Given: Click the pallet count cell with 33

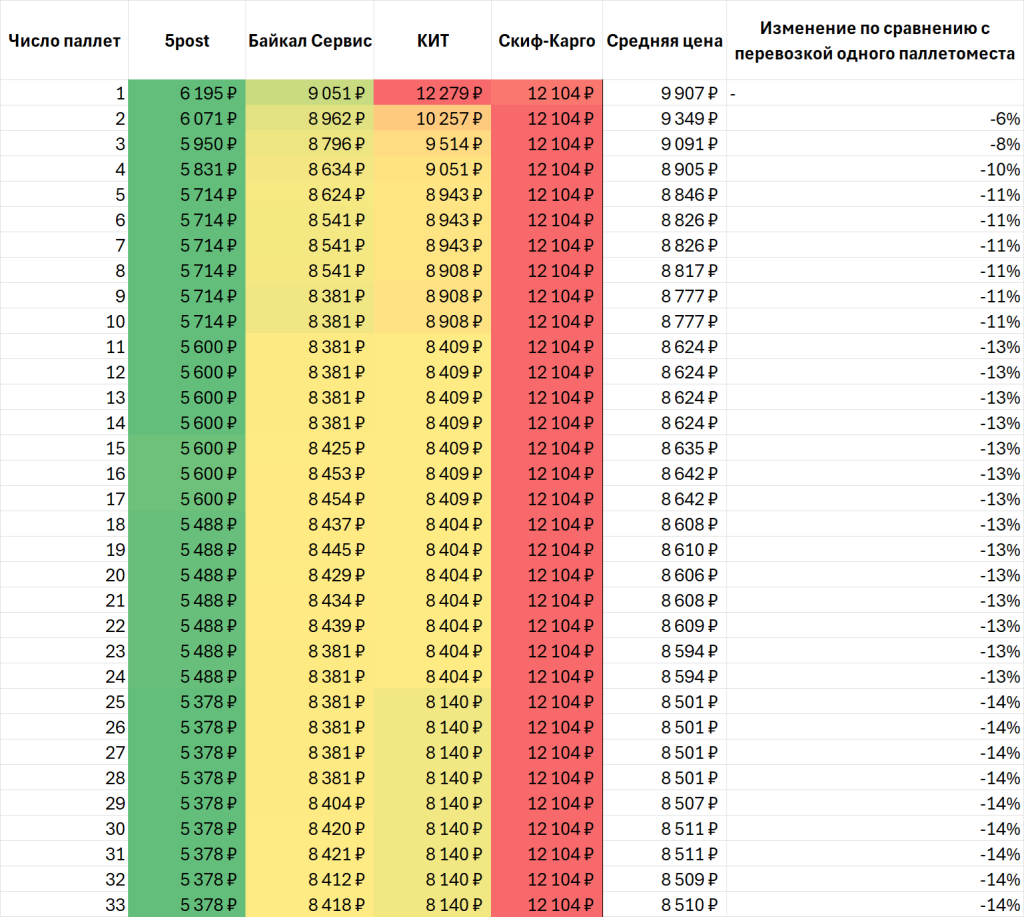Looking at the screenshot, I should tap(64, 904).
